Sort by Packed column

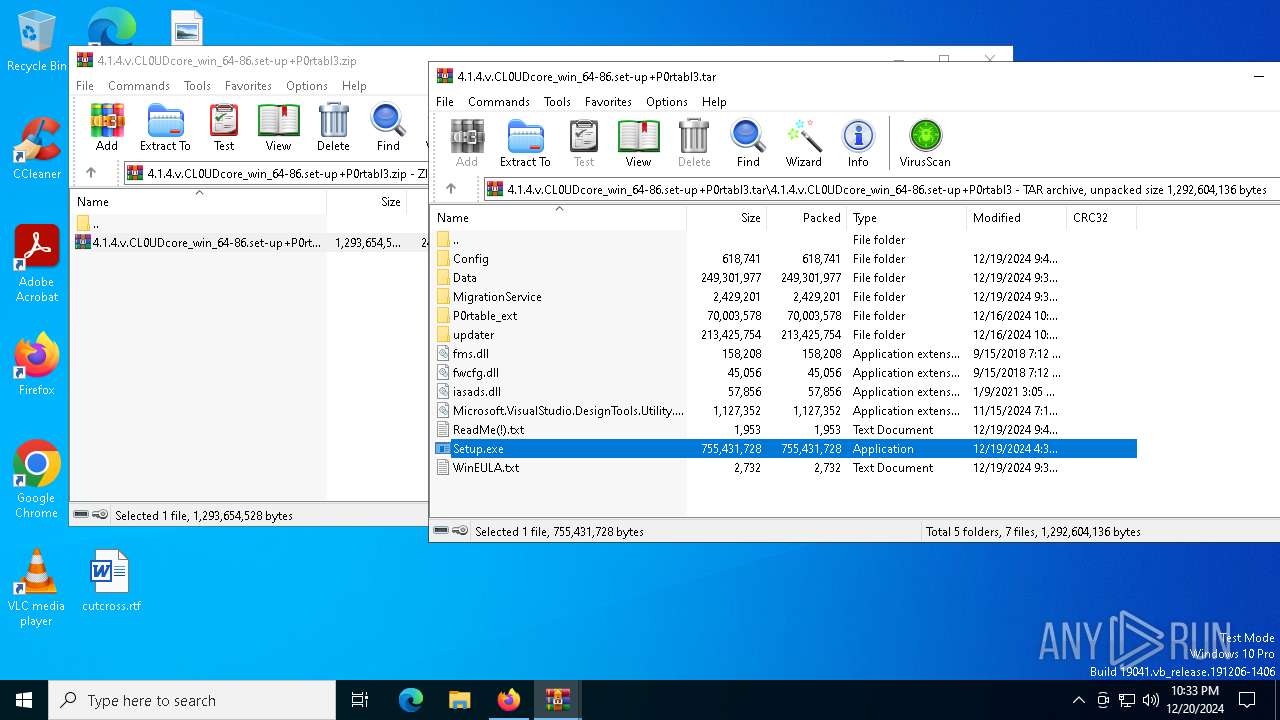[x=807, y=218]
